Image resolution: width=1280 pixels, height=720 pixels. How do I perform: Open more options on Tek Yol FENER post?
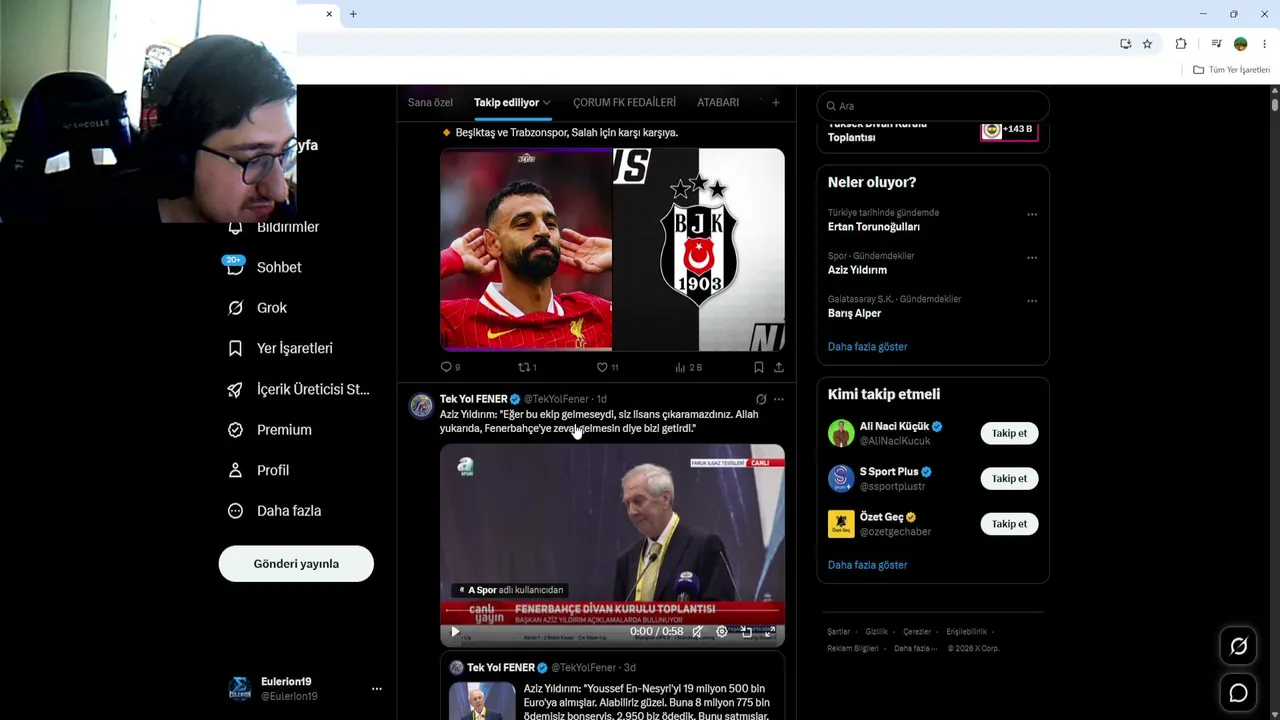(779, 399)
